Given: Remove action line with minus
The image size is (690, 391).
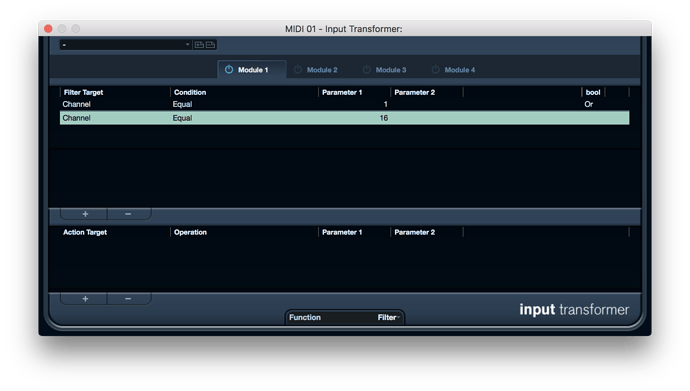Looking at the screenshot, I should click(x=128, y=299).
